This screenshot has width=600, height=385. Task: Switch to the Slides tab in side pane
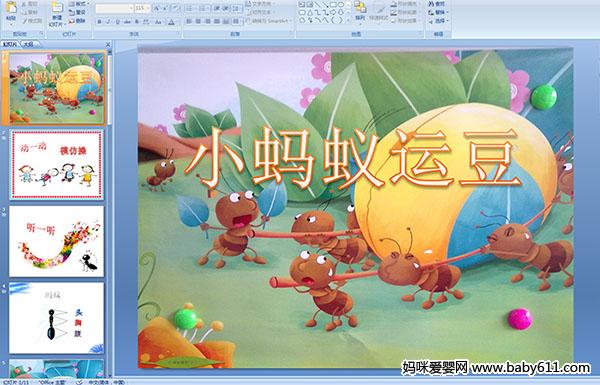(x=10, y=44)
